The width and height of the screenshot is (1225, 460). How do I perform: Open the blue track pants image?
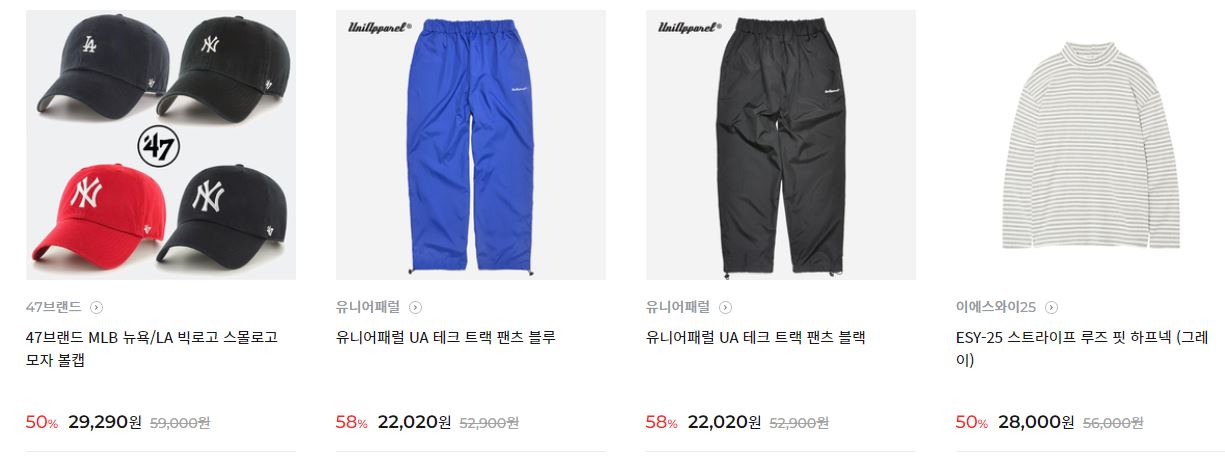point(471,145)
